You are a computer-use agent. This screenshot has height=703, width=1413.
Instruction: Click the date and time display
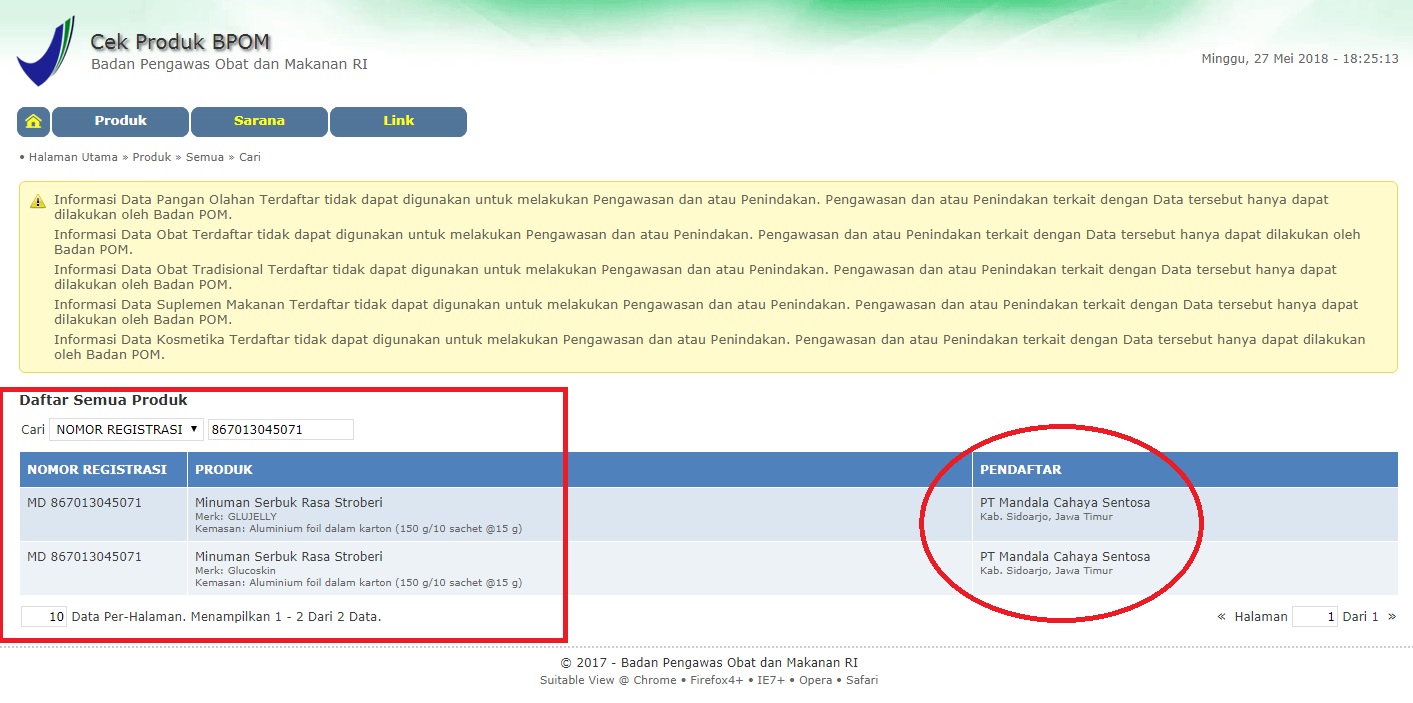(1299, 59)
